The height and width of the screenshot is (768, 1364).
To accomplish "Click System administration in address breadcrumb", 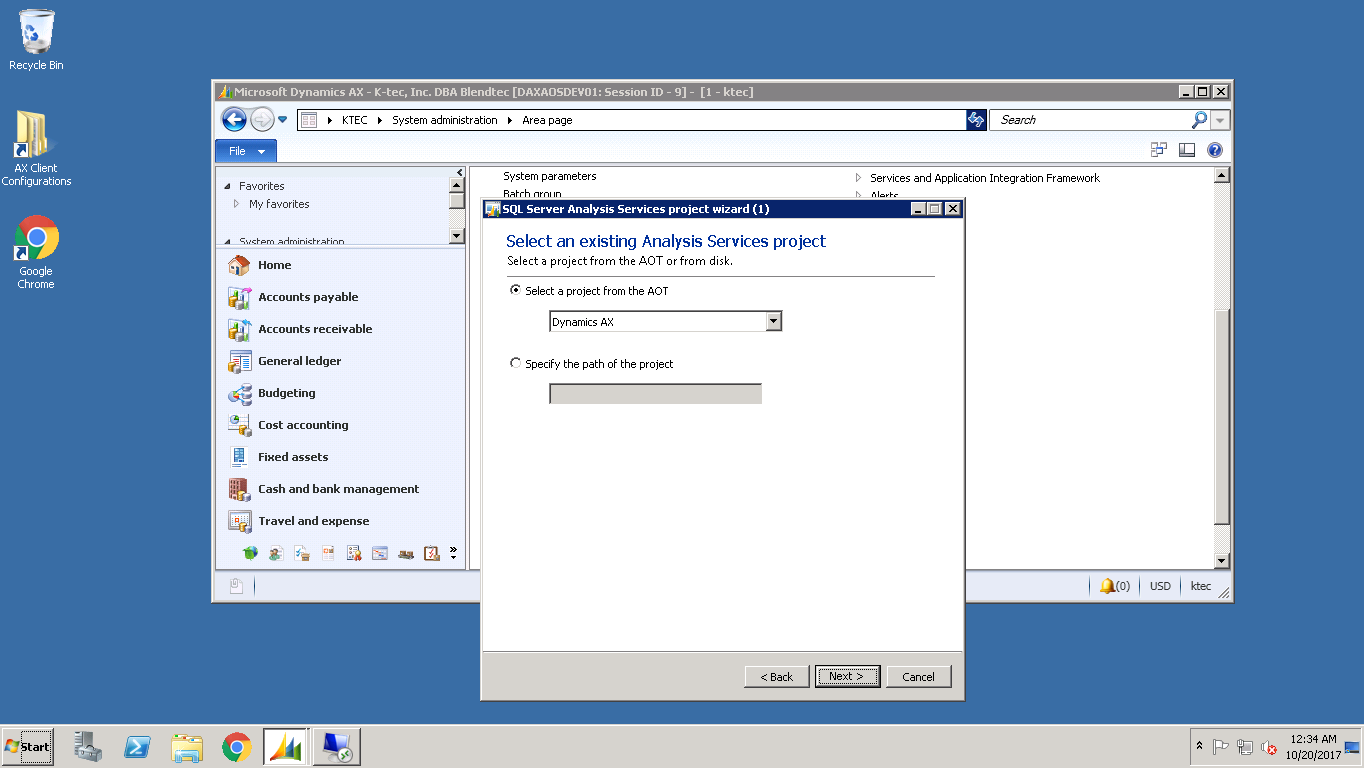I will pos(444,120).
